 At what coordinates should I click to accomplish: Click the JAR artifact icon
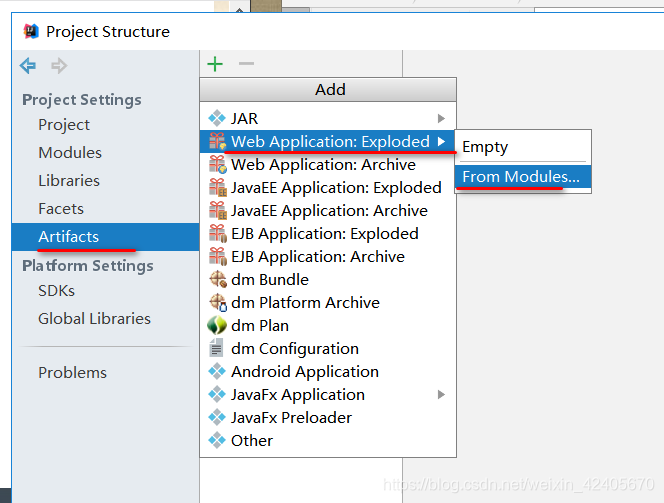pyautogui.click(x=217, y=118)
